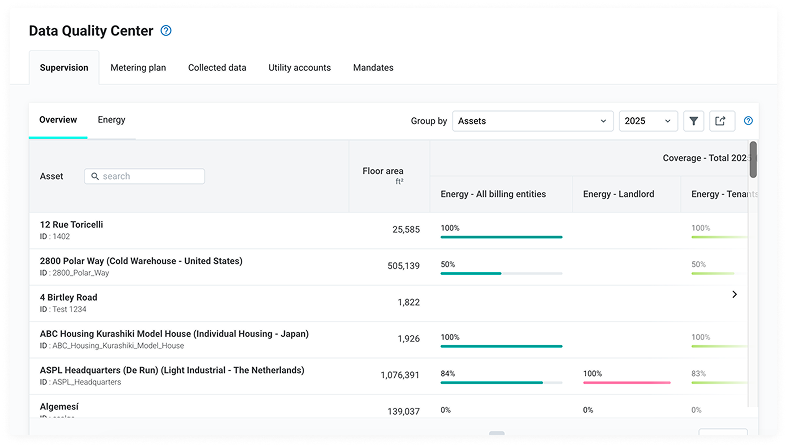Click the help icon beside Data Quality Center
787x447 pixels.
pyautogui.click(x=166, y=31)
